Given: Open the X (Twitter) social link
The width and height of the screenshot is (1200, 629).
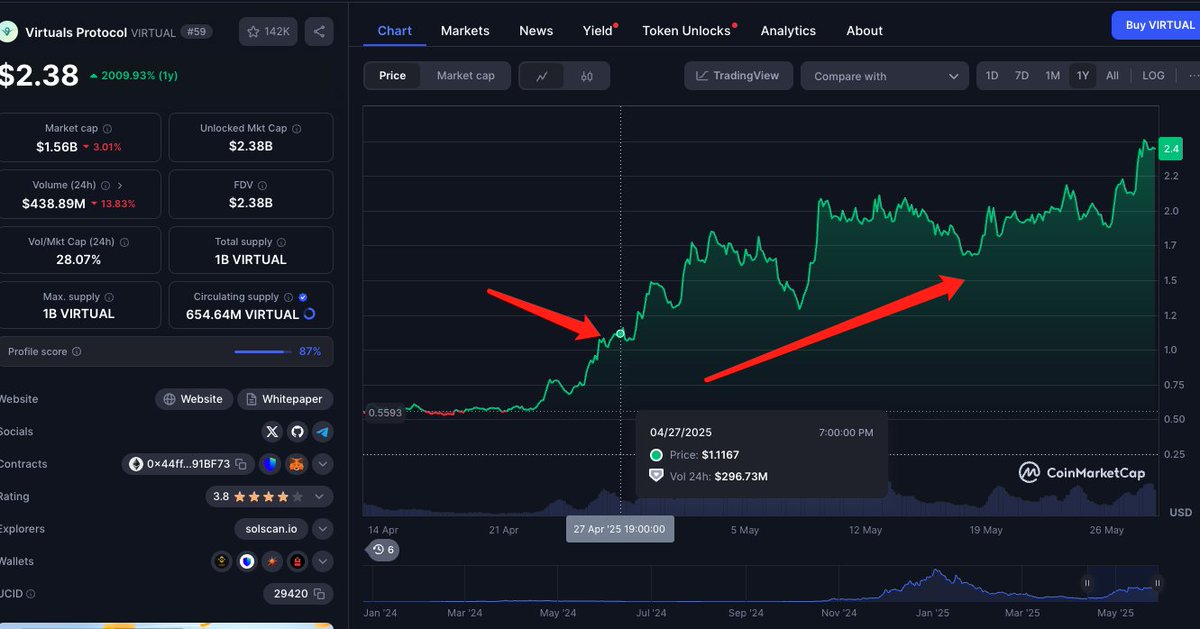Looking at the screenshot, I should tap(272, 432).
